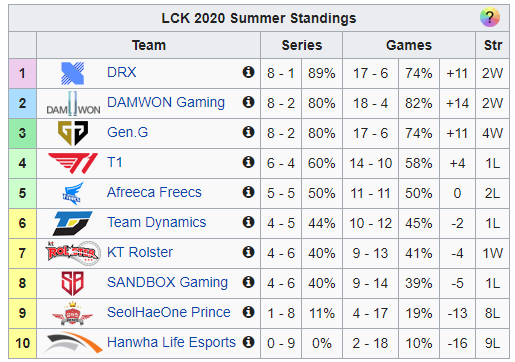Open the KT Rolster team page link
Image resolution: width=515 pixels, height=362 pixels.
point(140,252)
